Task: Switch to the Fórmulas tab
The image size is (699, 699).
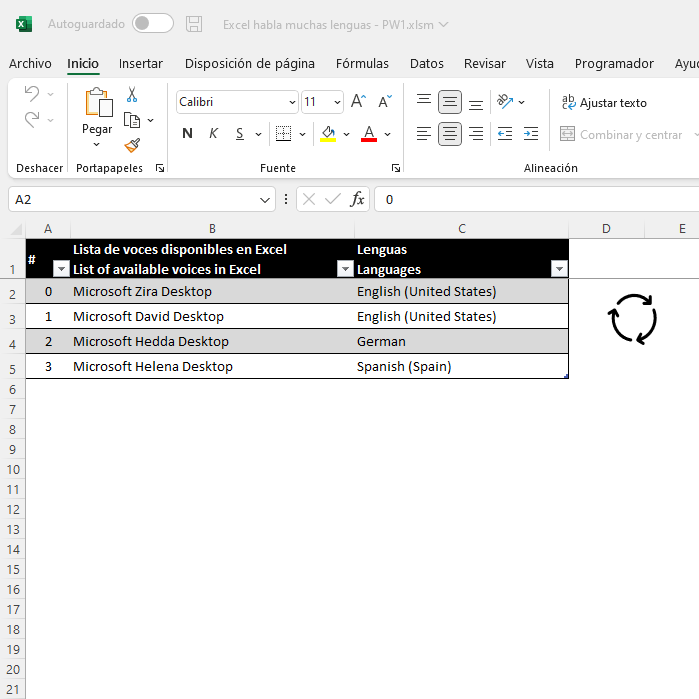Action: [x=362, y=64]
